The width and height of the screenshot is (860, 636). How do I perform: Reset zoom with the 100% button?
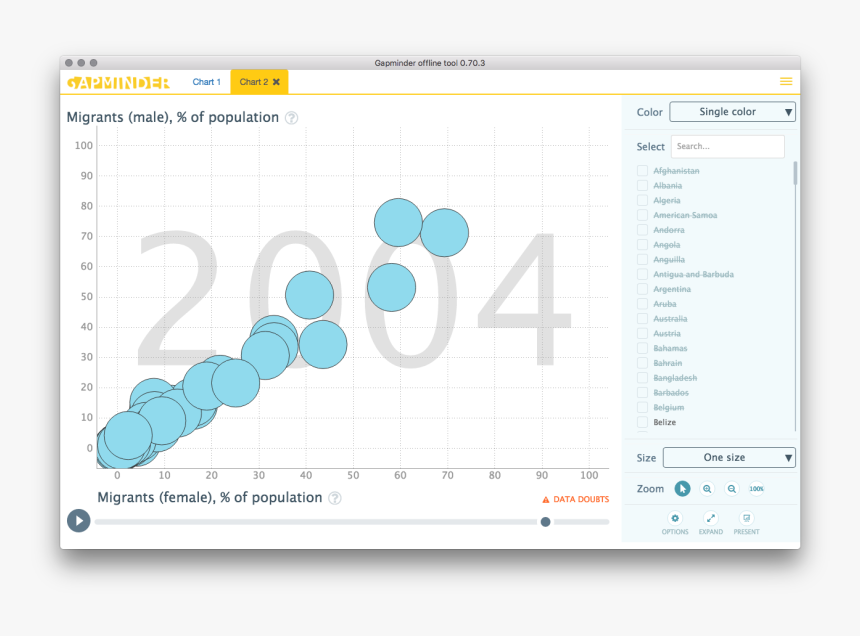(x=756, y=489)
